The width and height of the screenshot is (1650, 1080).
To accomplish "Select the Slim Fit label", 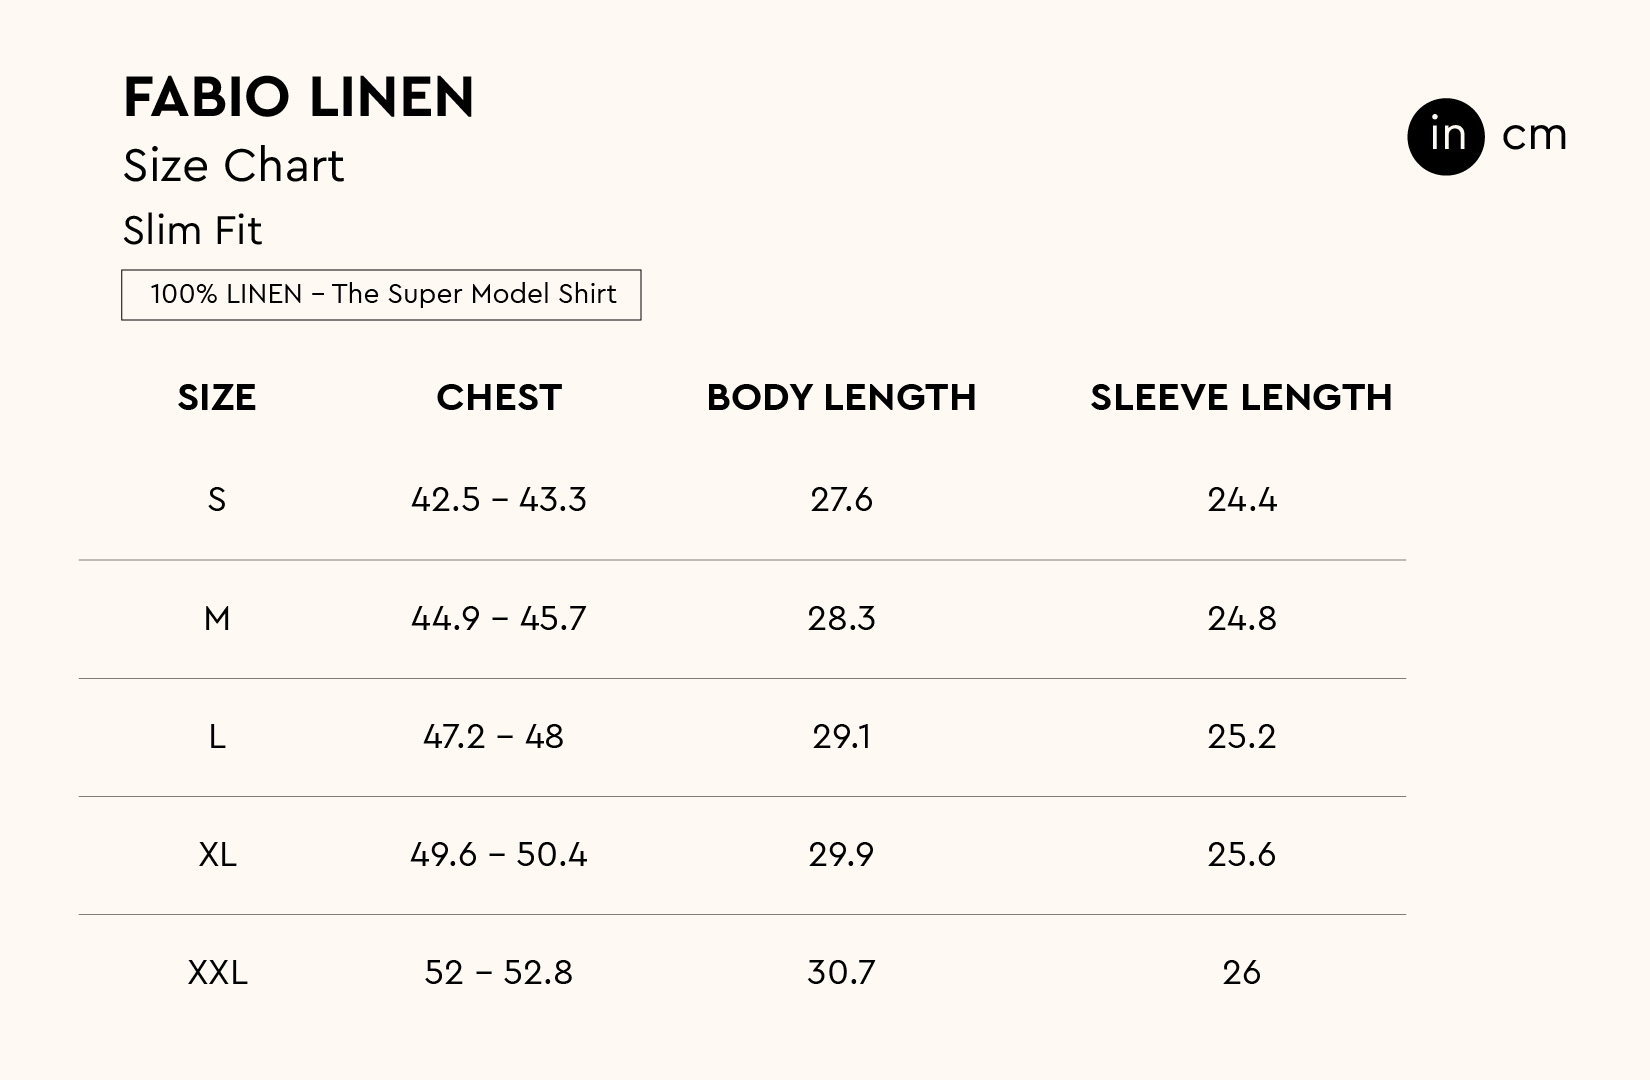I will coord(192,231).
